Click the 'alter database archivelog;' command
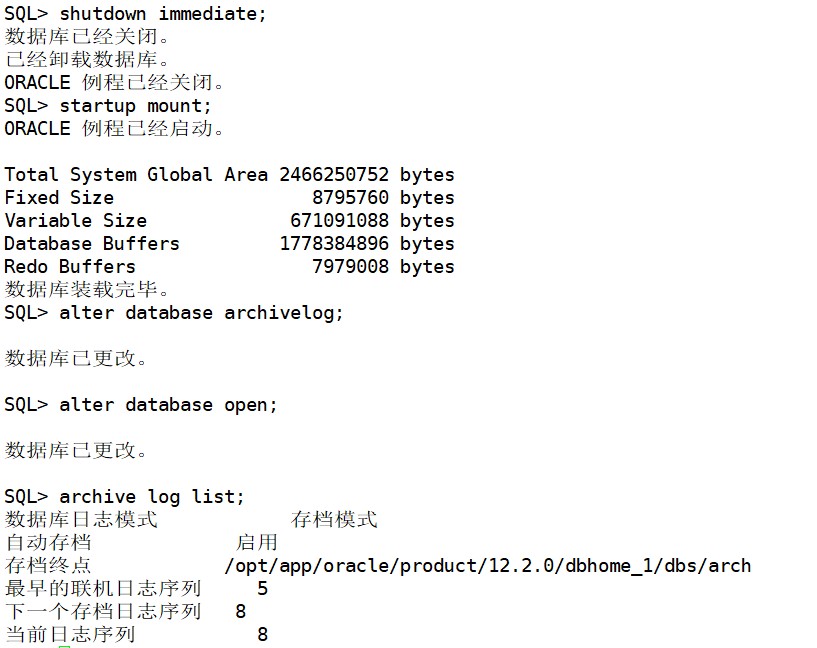Image resolution: width=817 pixels, height=648 pixels. [201, 313]
